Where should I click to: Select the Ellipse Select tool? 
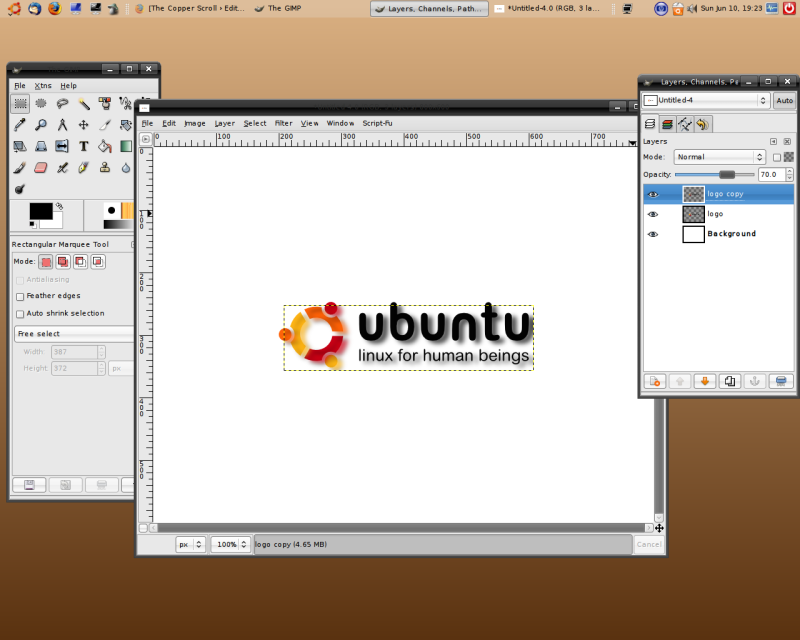point(41,104)
